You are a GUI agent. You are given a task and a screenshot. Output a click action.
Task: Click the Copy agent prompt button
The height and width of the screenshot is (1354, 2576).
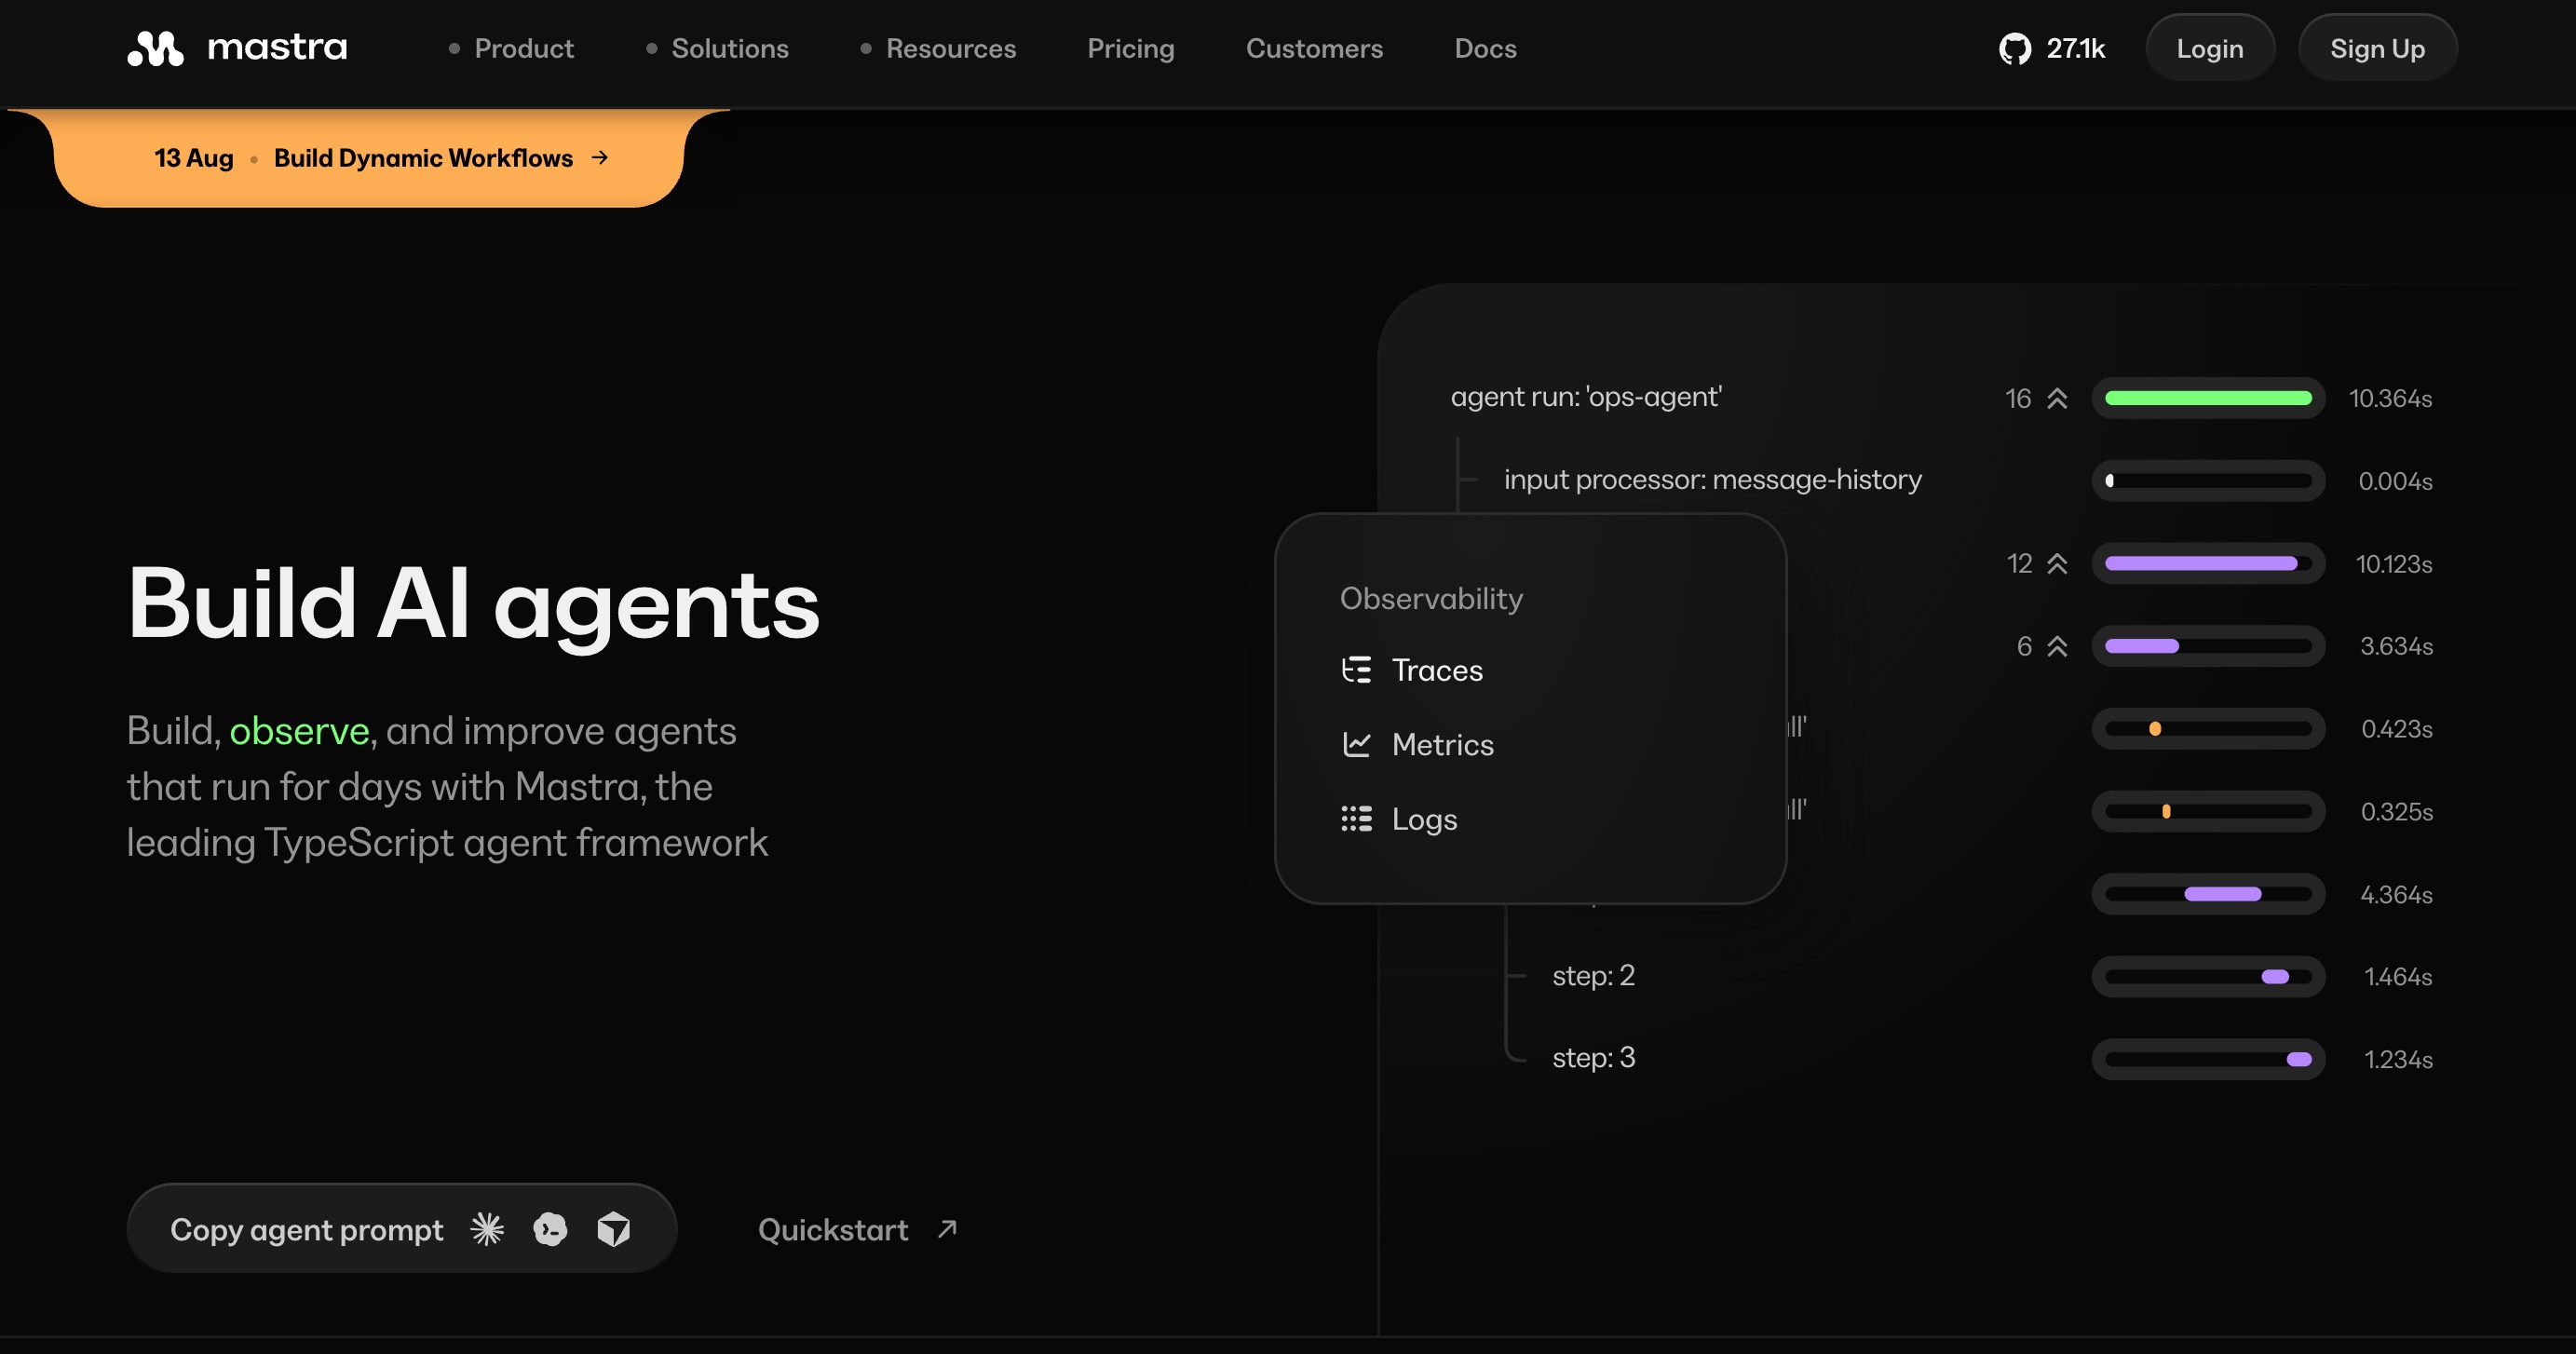click(402, 1228)
